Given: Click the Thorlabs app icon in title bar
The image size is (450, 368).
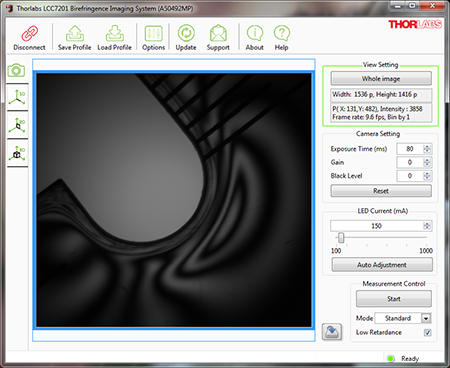Looking at the screenshot, I should [10, 8].
